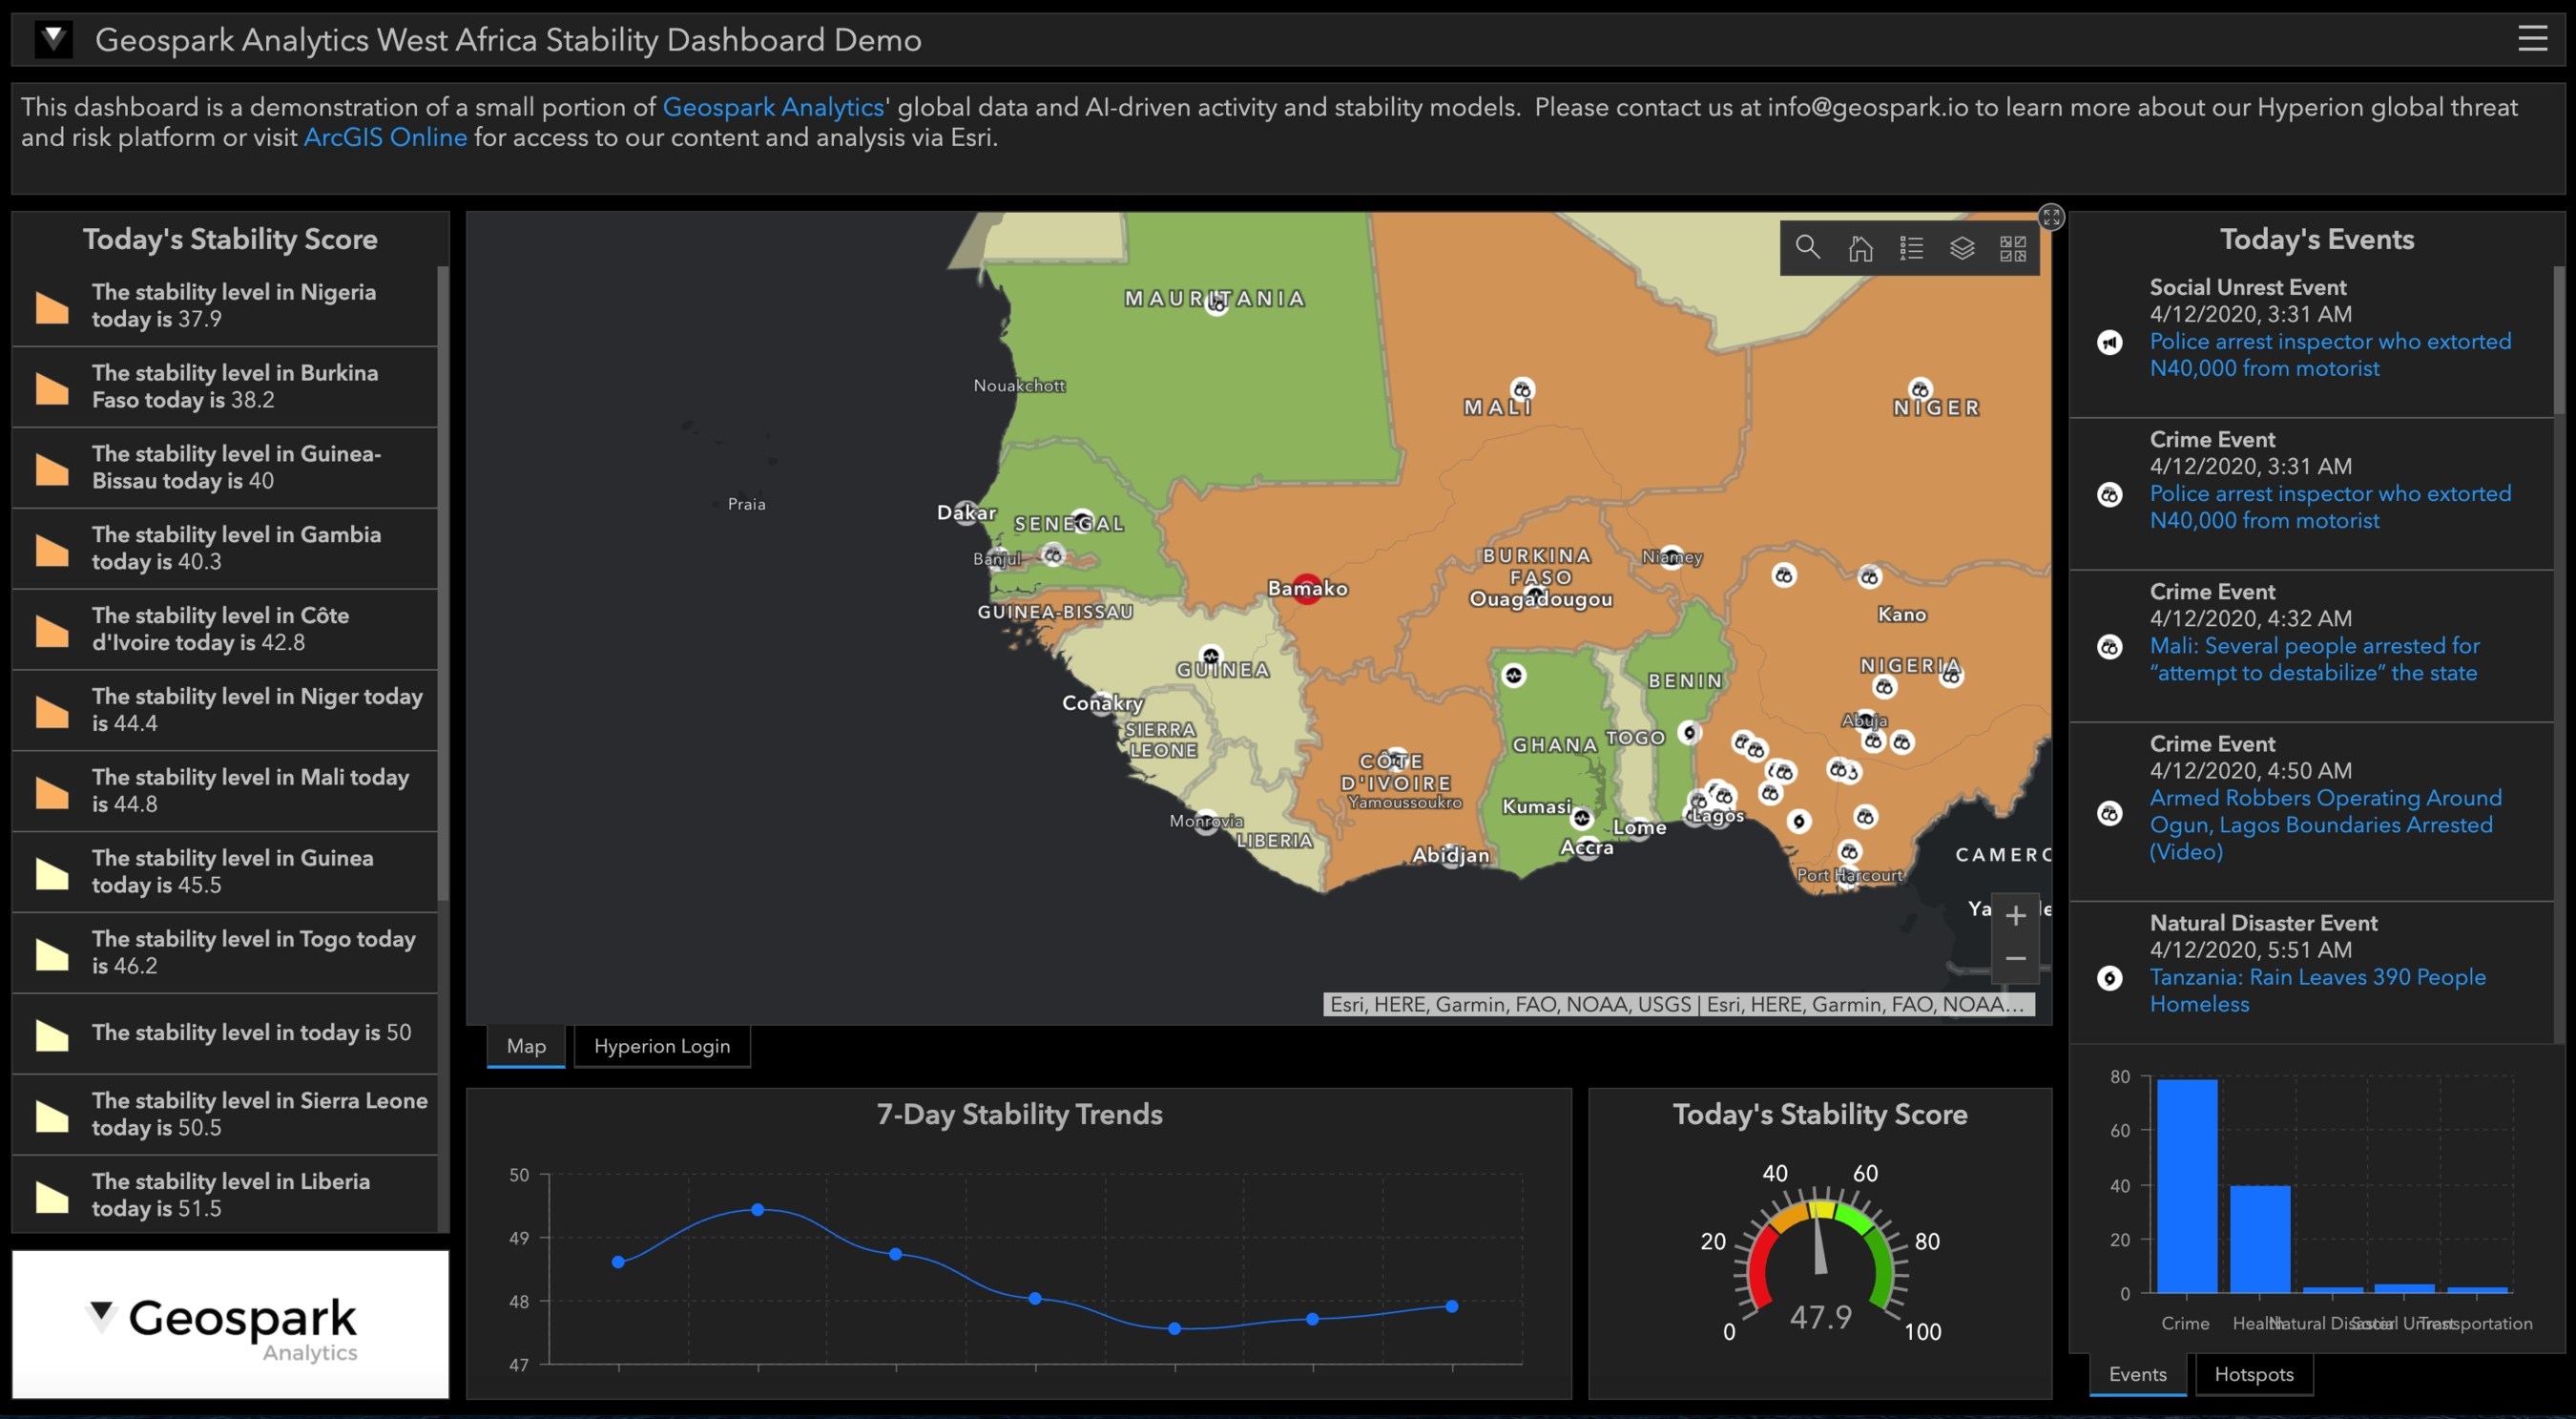
Task: Open the ArcGIS Online link
Action: pos(385,137)
